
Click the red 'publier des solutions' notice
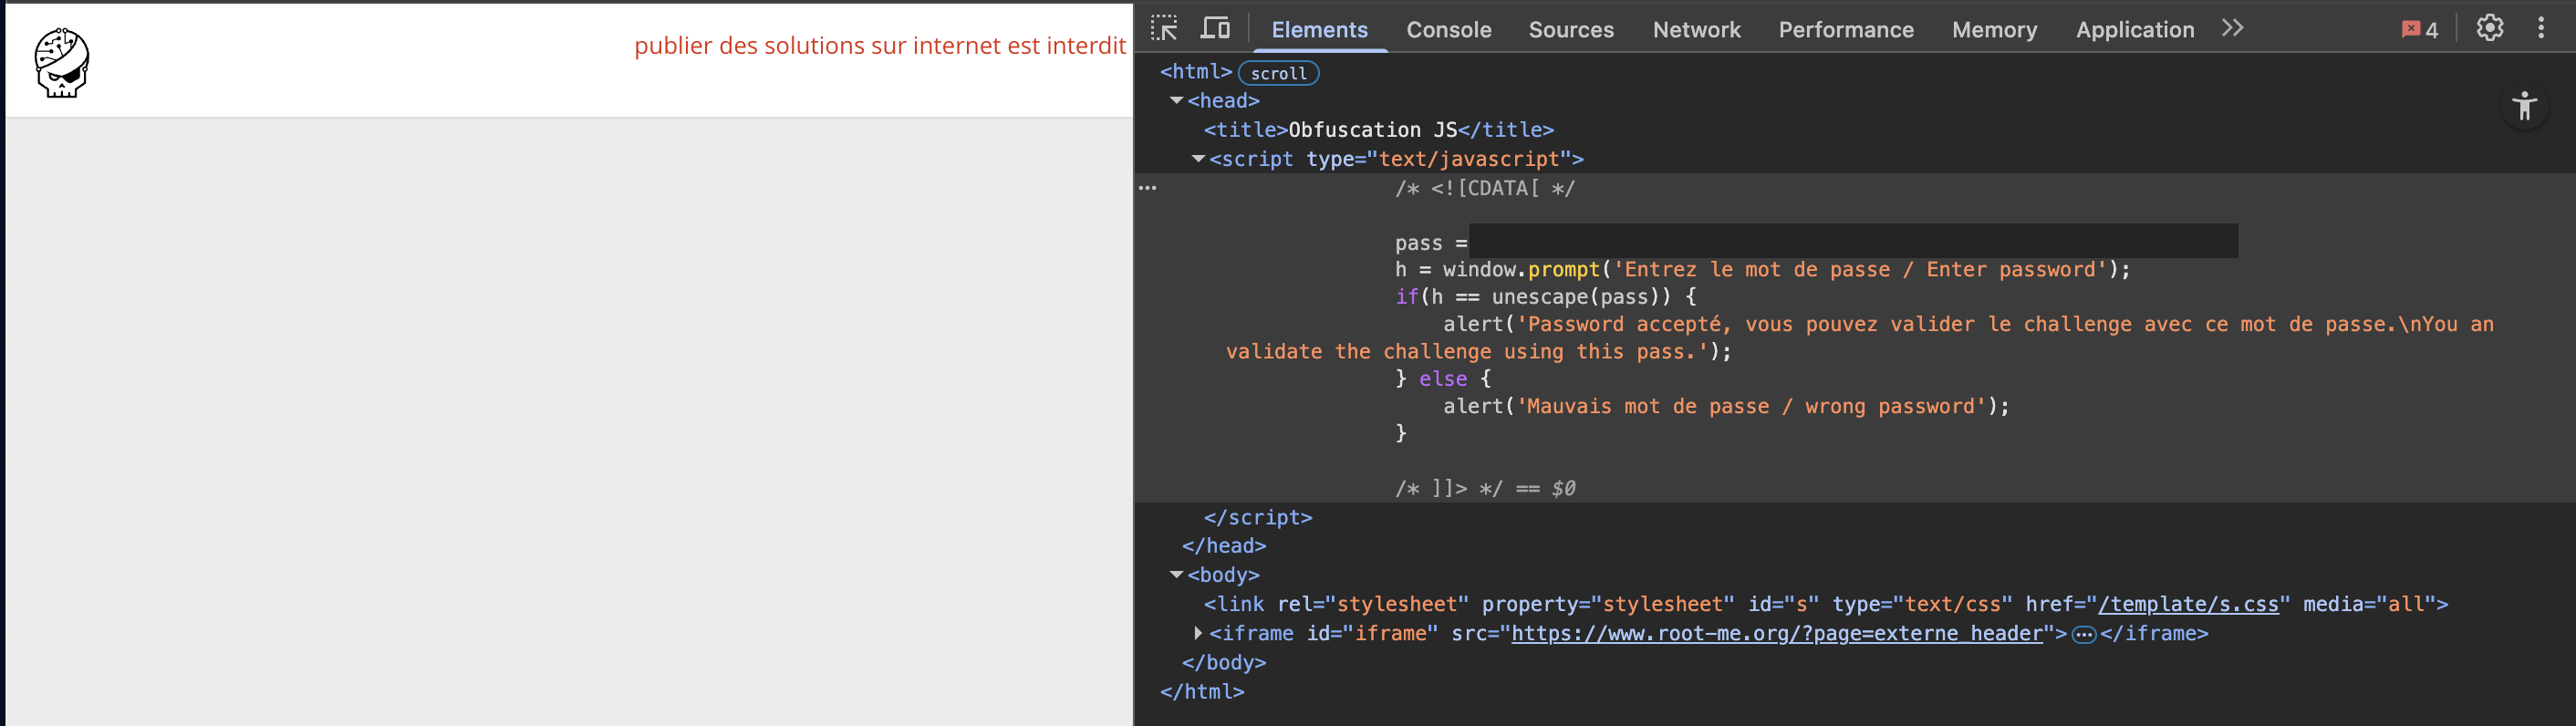[x=880, y=45]
